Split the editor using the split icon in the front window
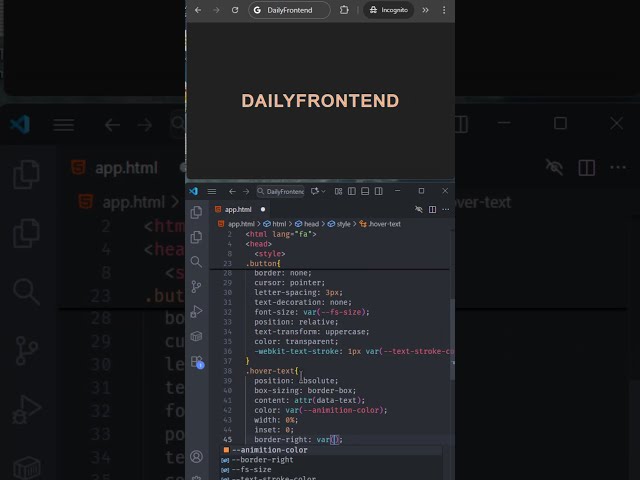640x480 pixels. click(x=432, y=209)
